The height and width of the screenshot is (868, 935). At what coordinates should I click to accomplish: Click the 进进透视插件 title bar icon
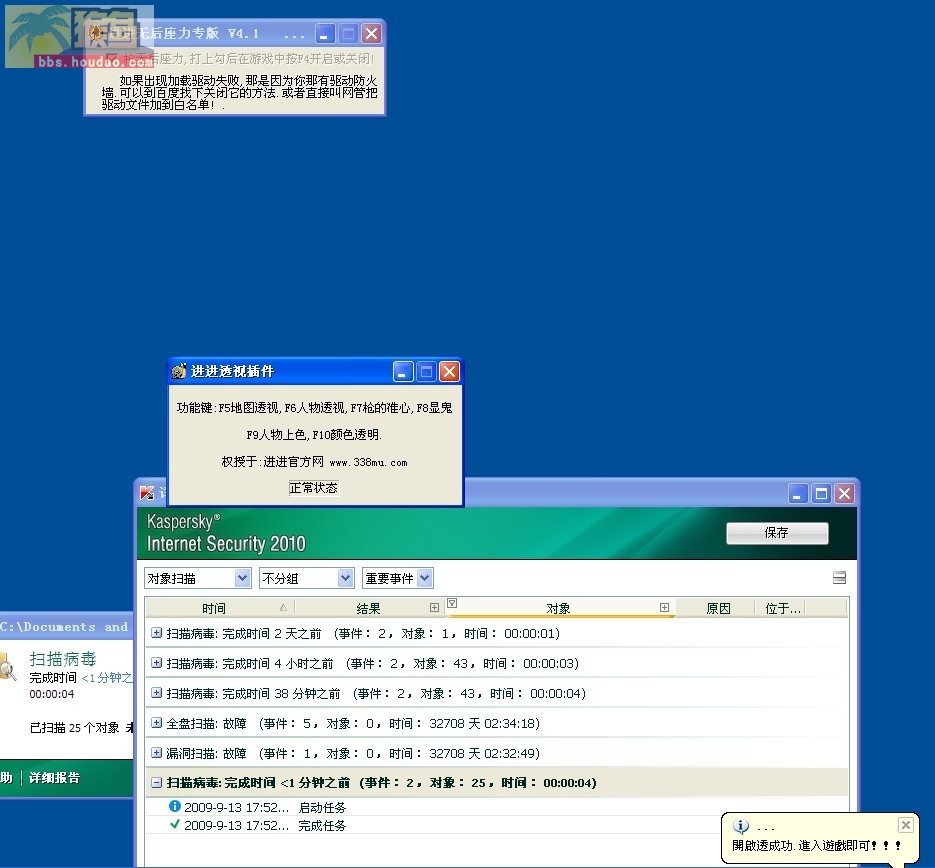point(179,371)
